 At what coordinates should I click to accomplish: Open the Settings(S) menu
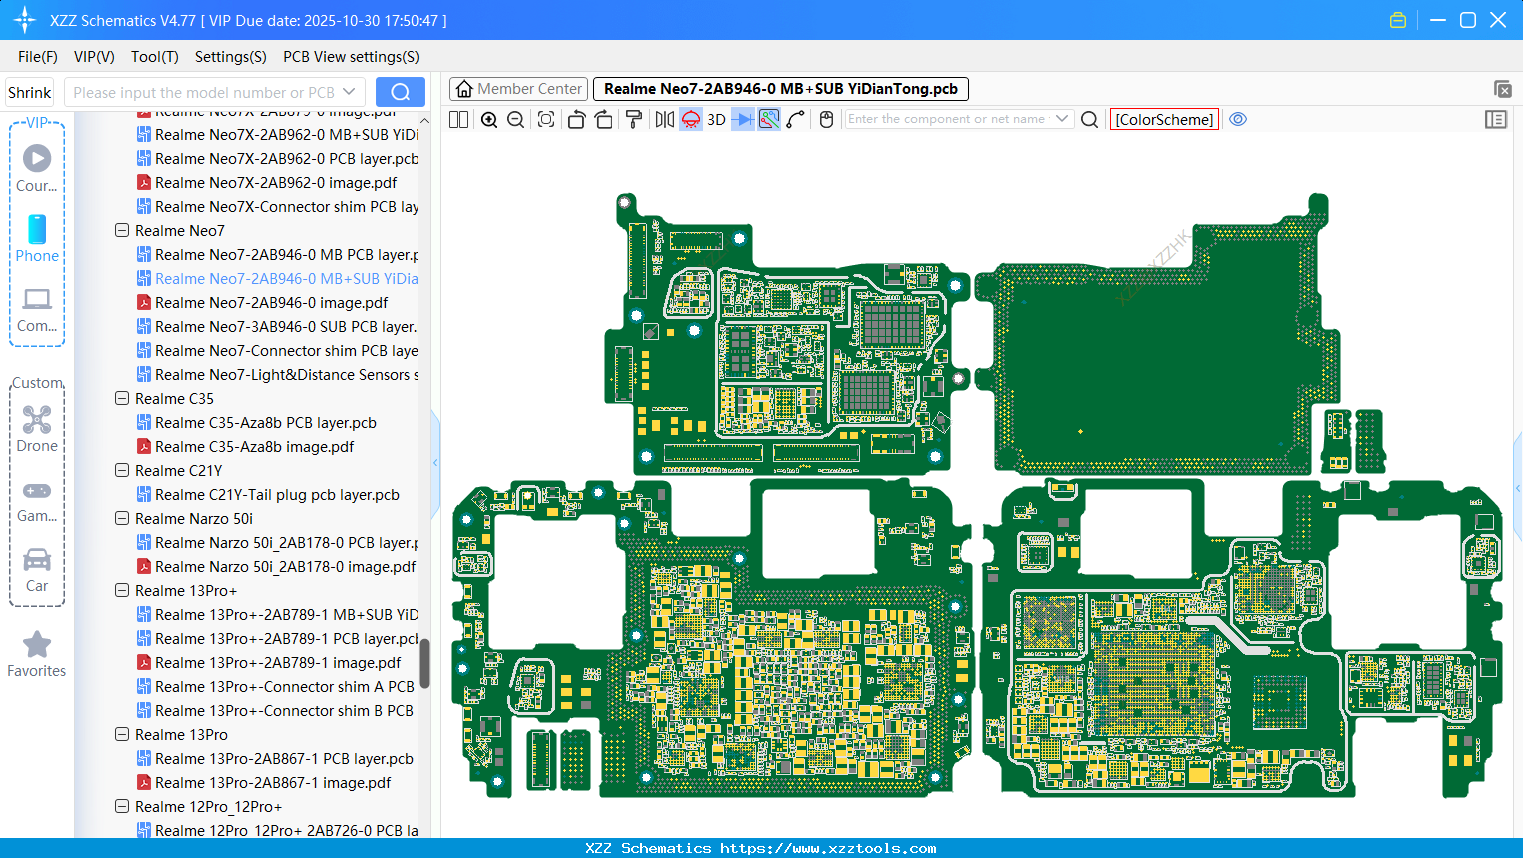click(x=231, y=57)
